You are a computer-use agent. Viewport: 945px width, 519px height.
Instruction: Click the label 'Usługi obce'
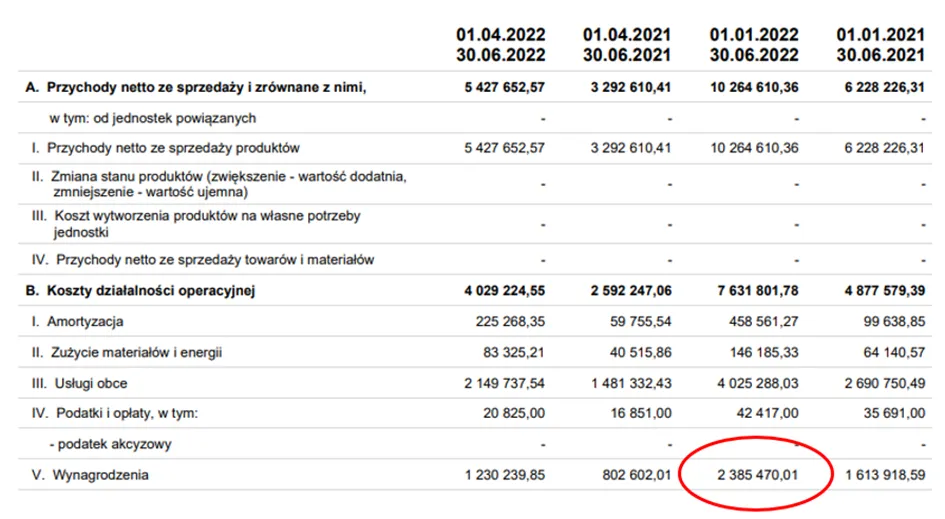coord(90,383)
